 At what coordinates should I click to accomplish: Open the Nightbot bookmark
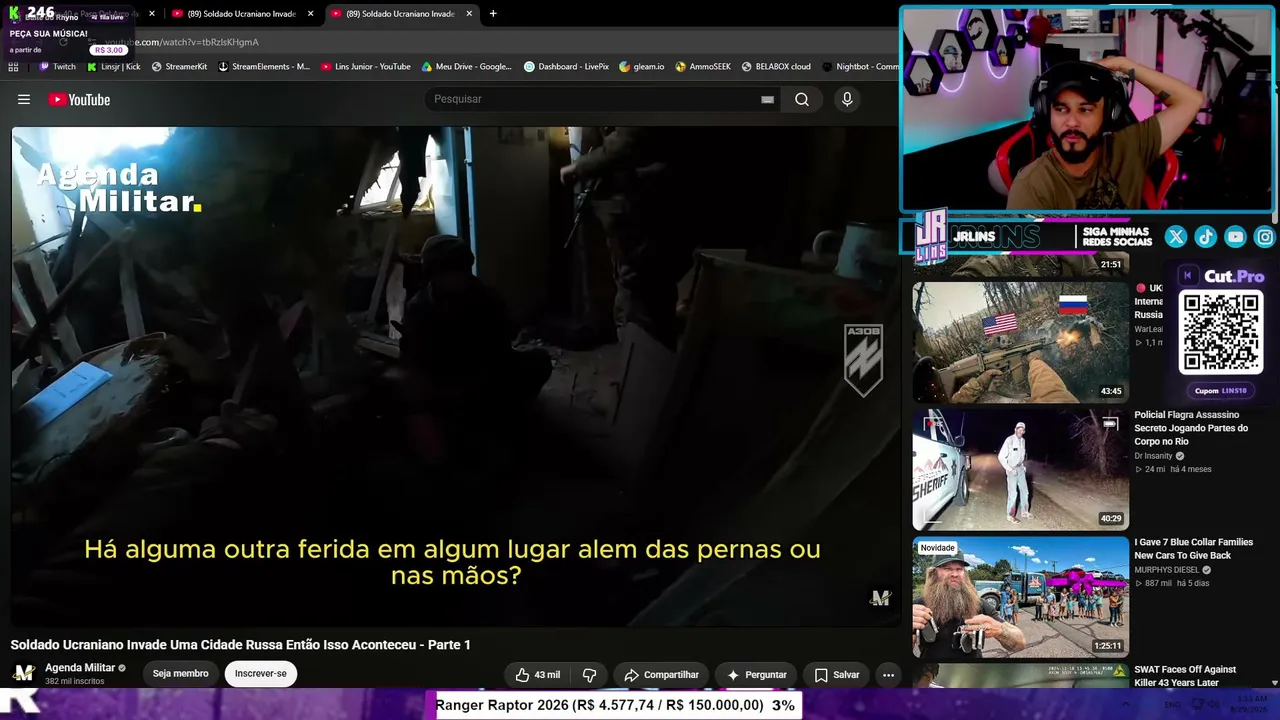860,67
